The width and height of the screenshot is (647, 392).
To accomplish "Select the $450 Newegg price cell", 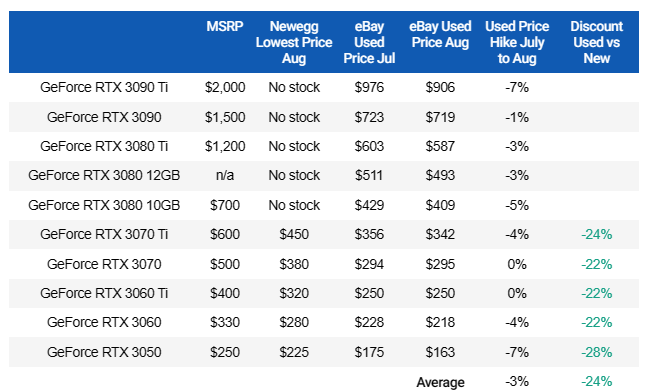I will [294, 234].
